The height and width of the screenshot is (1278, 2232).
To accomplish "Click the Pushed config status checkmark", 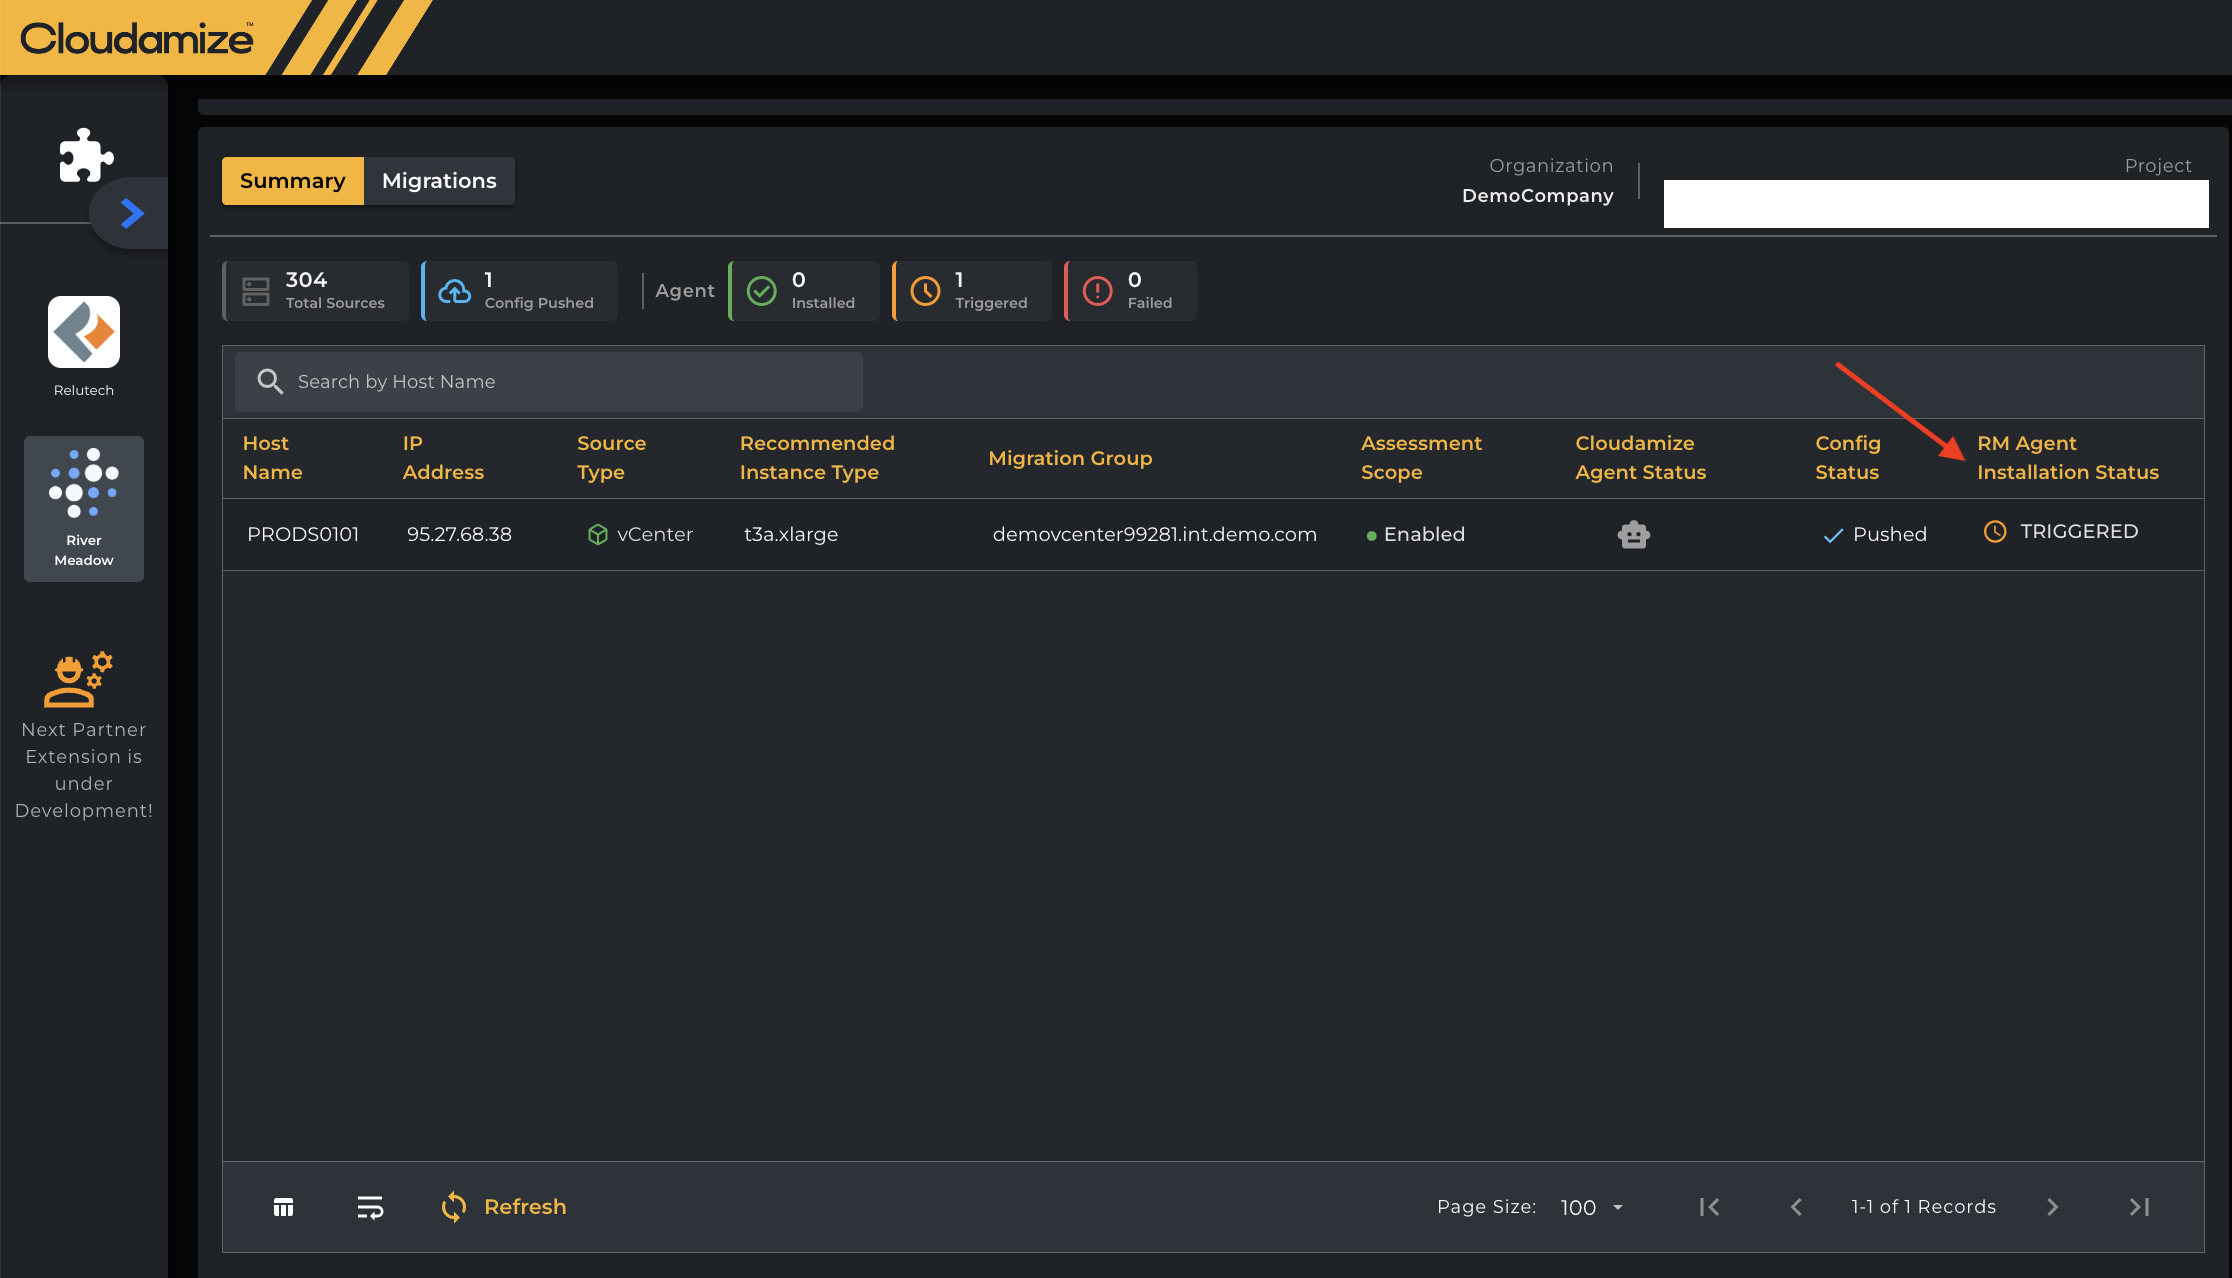I will click(x=1833, y=535).
